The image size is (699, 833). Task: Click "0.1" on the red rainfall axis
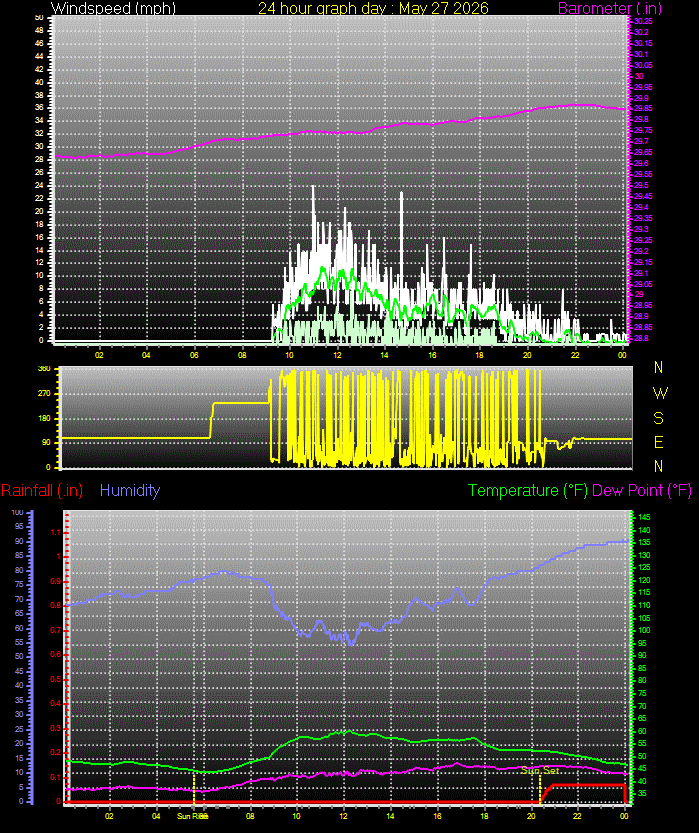[56, 777]
